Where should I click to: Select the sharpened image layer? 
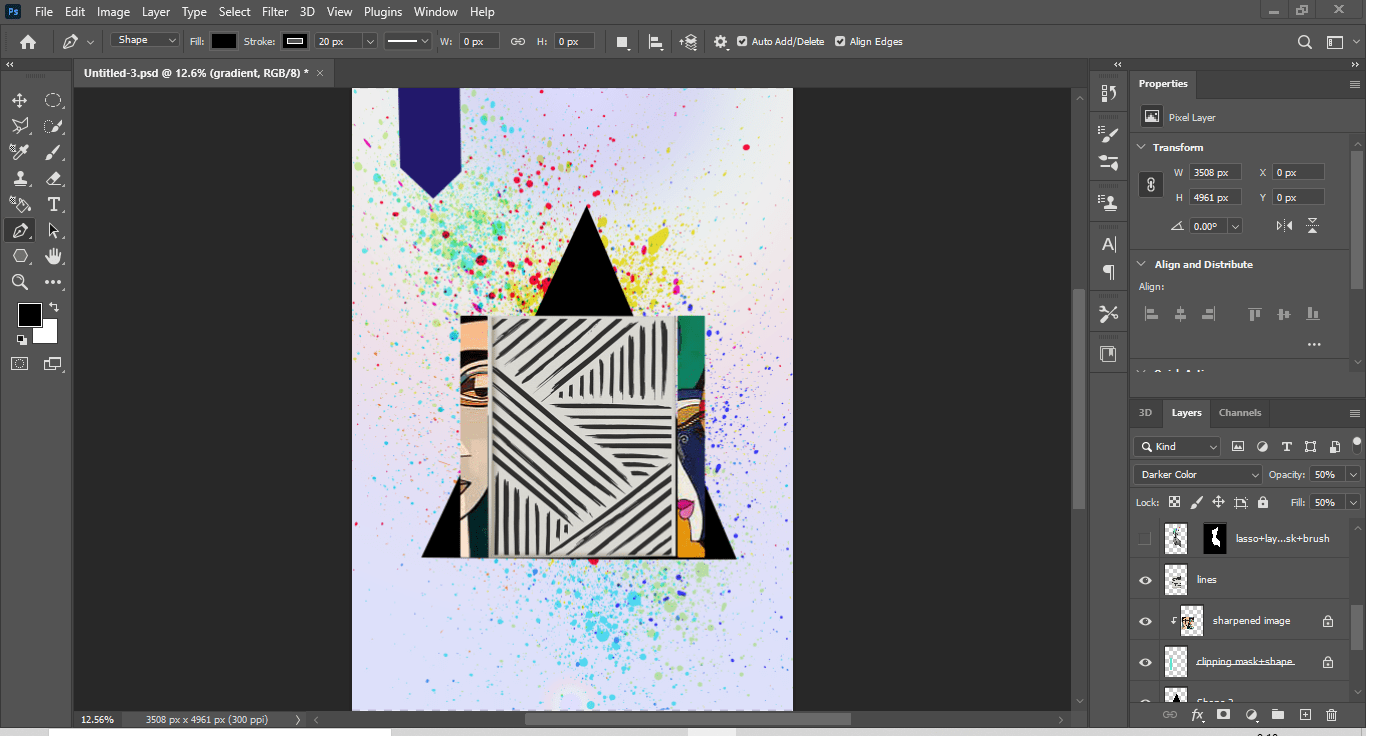(x=1251, y=621)
